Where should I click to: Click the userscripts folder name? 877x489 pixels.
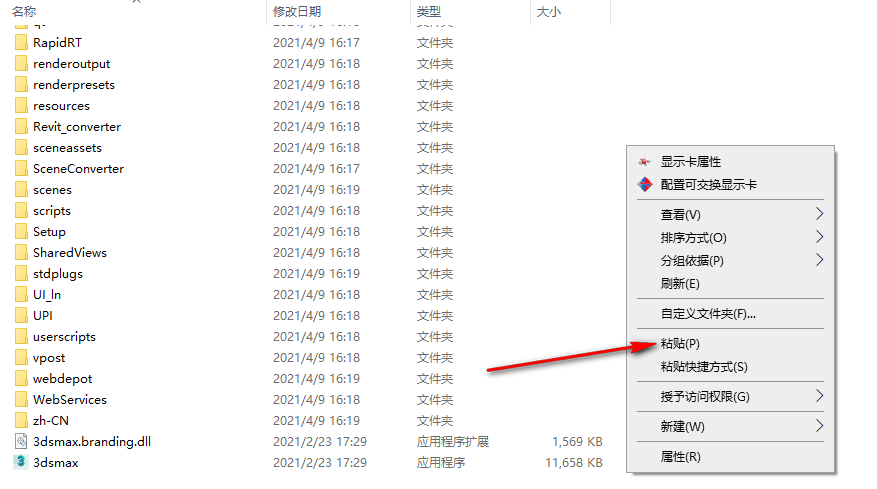[x=64, y=337]
